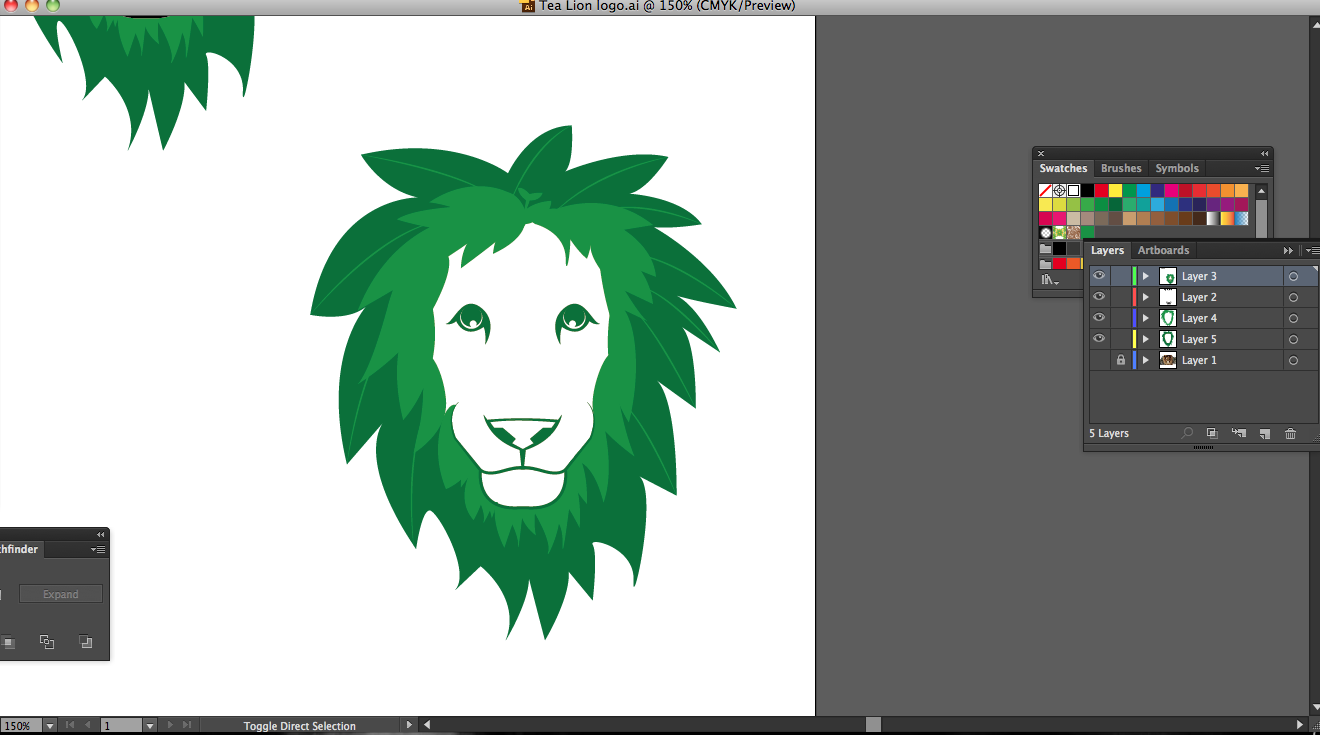Click the target circle for Layer 2
Image resolution: width=1320 pixels, height=735 pixels.
[x=1293, y=297]
